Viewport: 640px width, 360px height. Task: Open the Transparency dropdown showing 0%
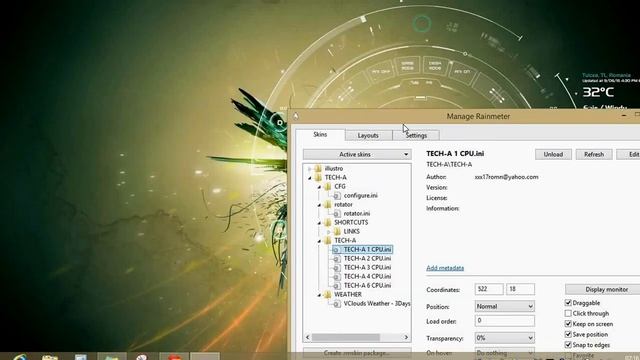point(504,338)
